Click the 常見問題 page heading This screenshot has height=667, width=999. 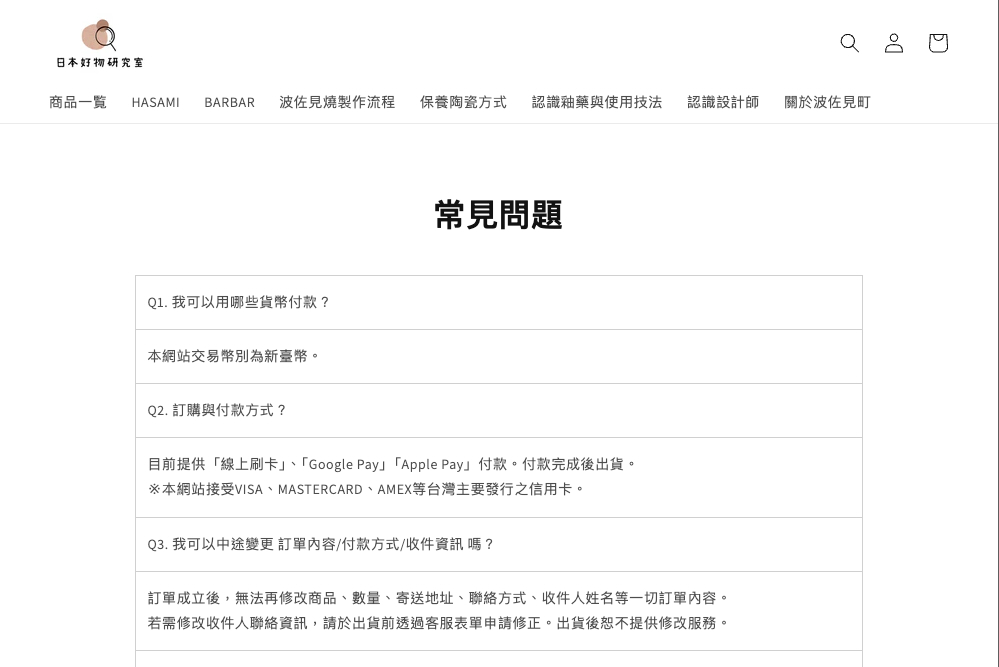(498, 215)
